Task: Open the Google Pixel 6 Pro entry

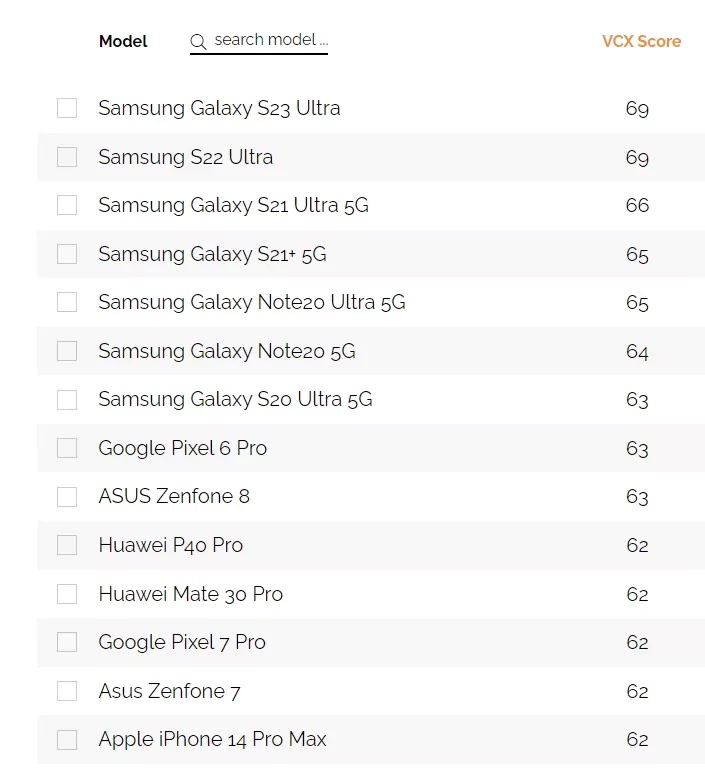Action: pyautogui.click(x=182, y=448)
